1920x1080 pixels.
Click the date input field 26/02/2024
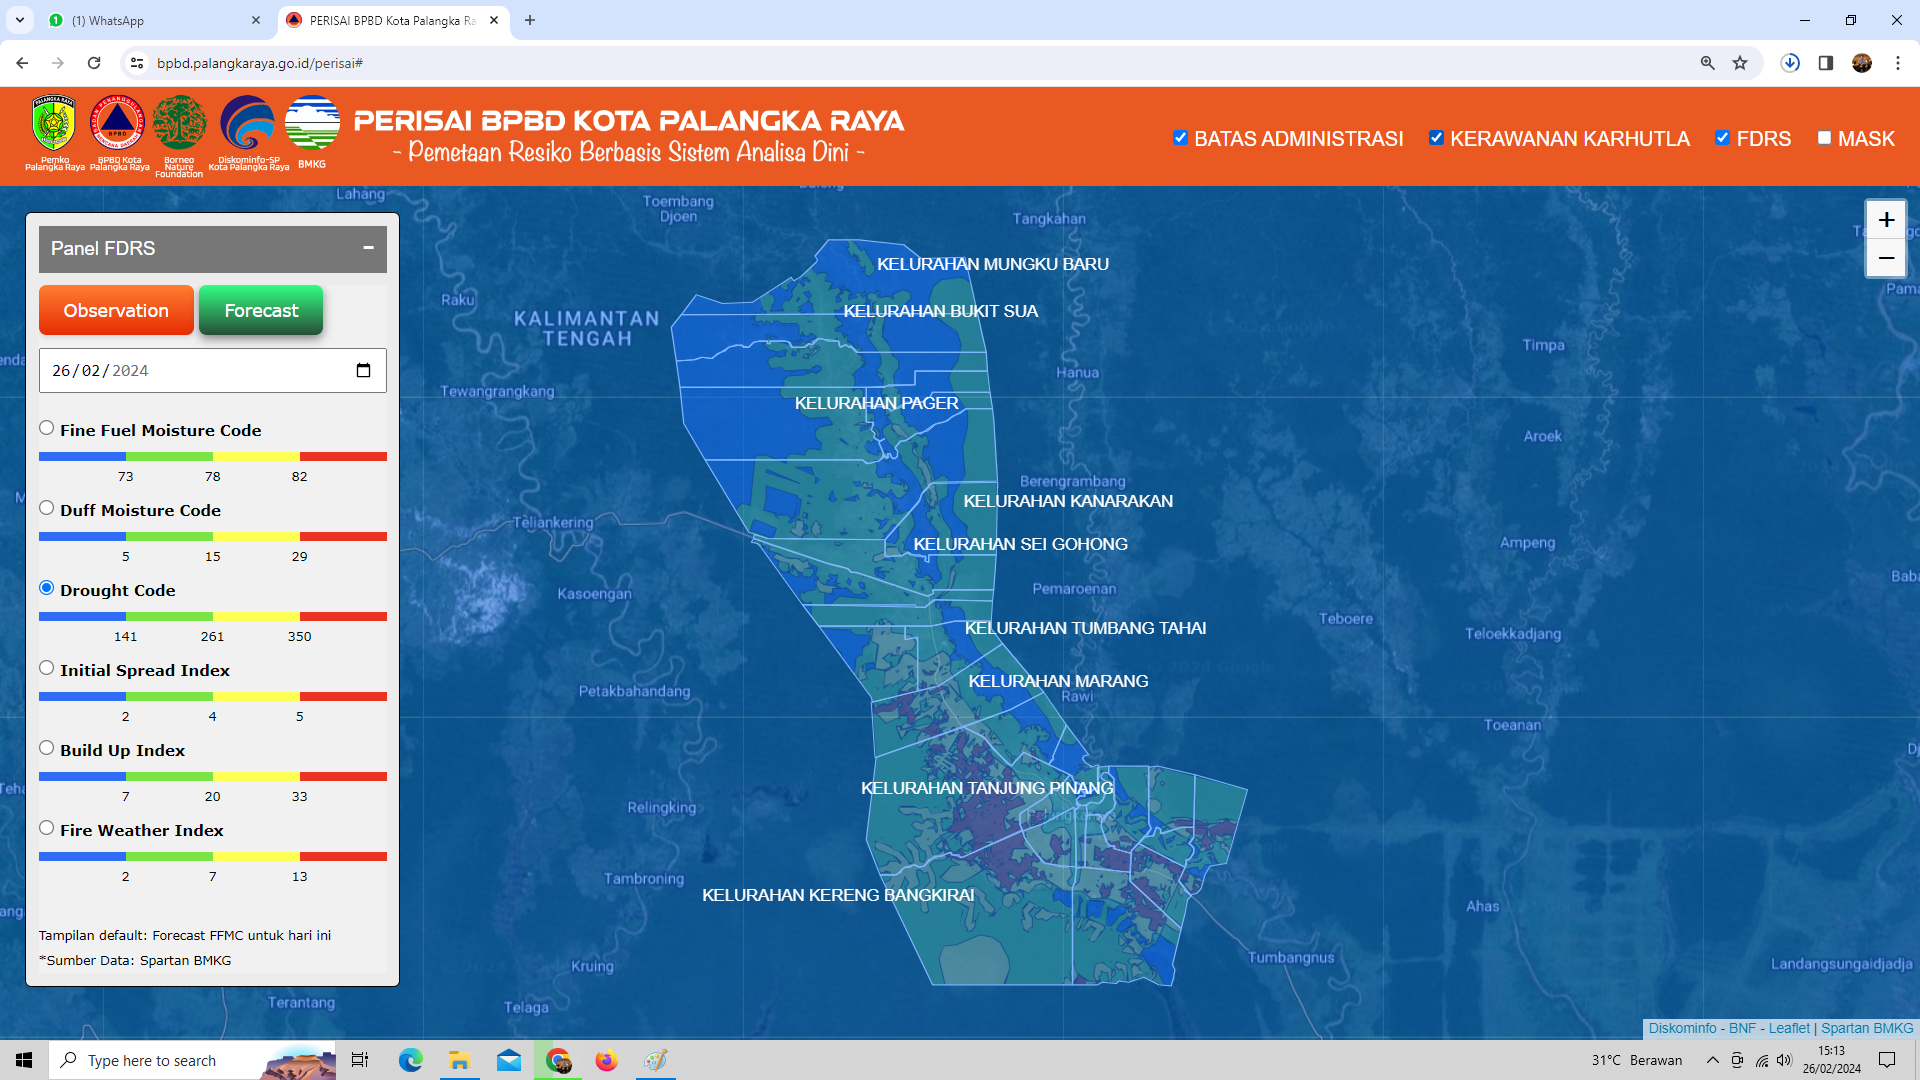[212, 371]
